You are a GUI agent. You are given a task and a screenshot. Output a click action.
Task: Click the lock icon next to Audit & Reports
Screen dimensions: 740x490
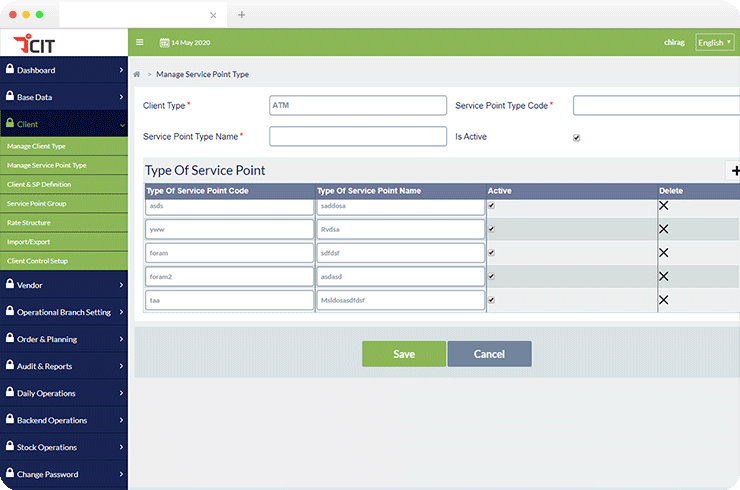click(x=9, y=365)
